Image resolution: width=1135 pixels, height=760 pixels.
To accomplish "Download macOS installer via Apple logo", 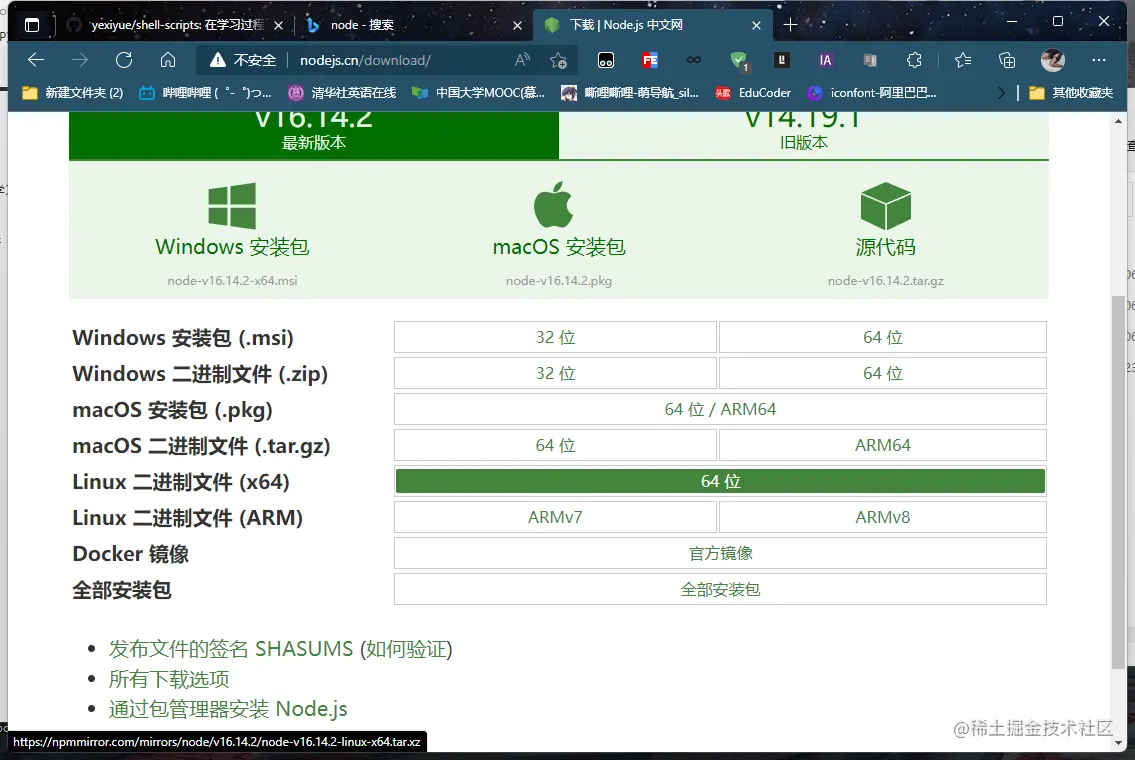I will [x=554, y=205].
